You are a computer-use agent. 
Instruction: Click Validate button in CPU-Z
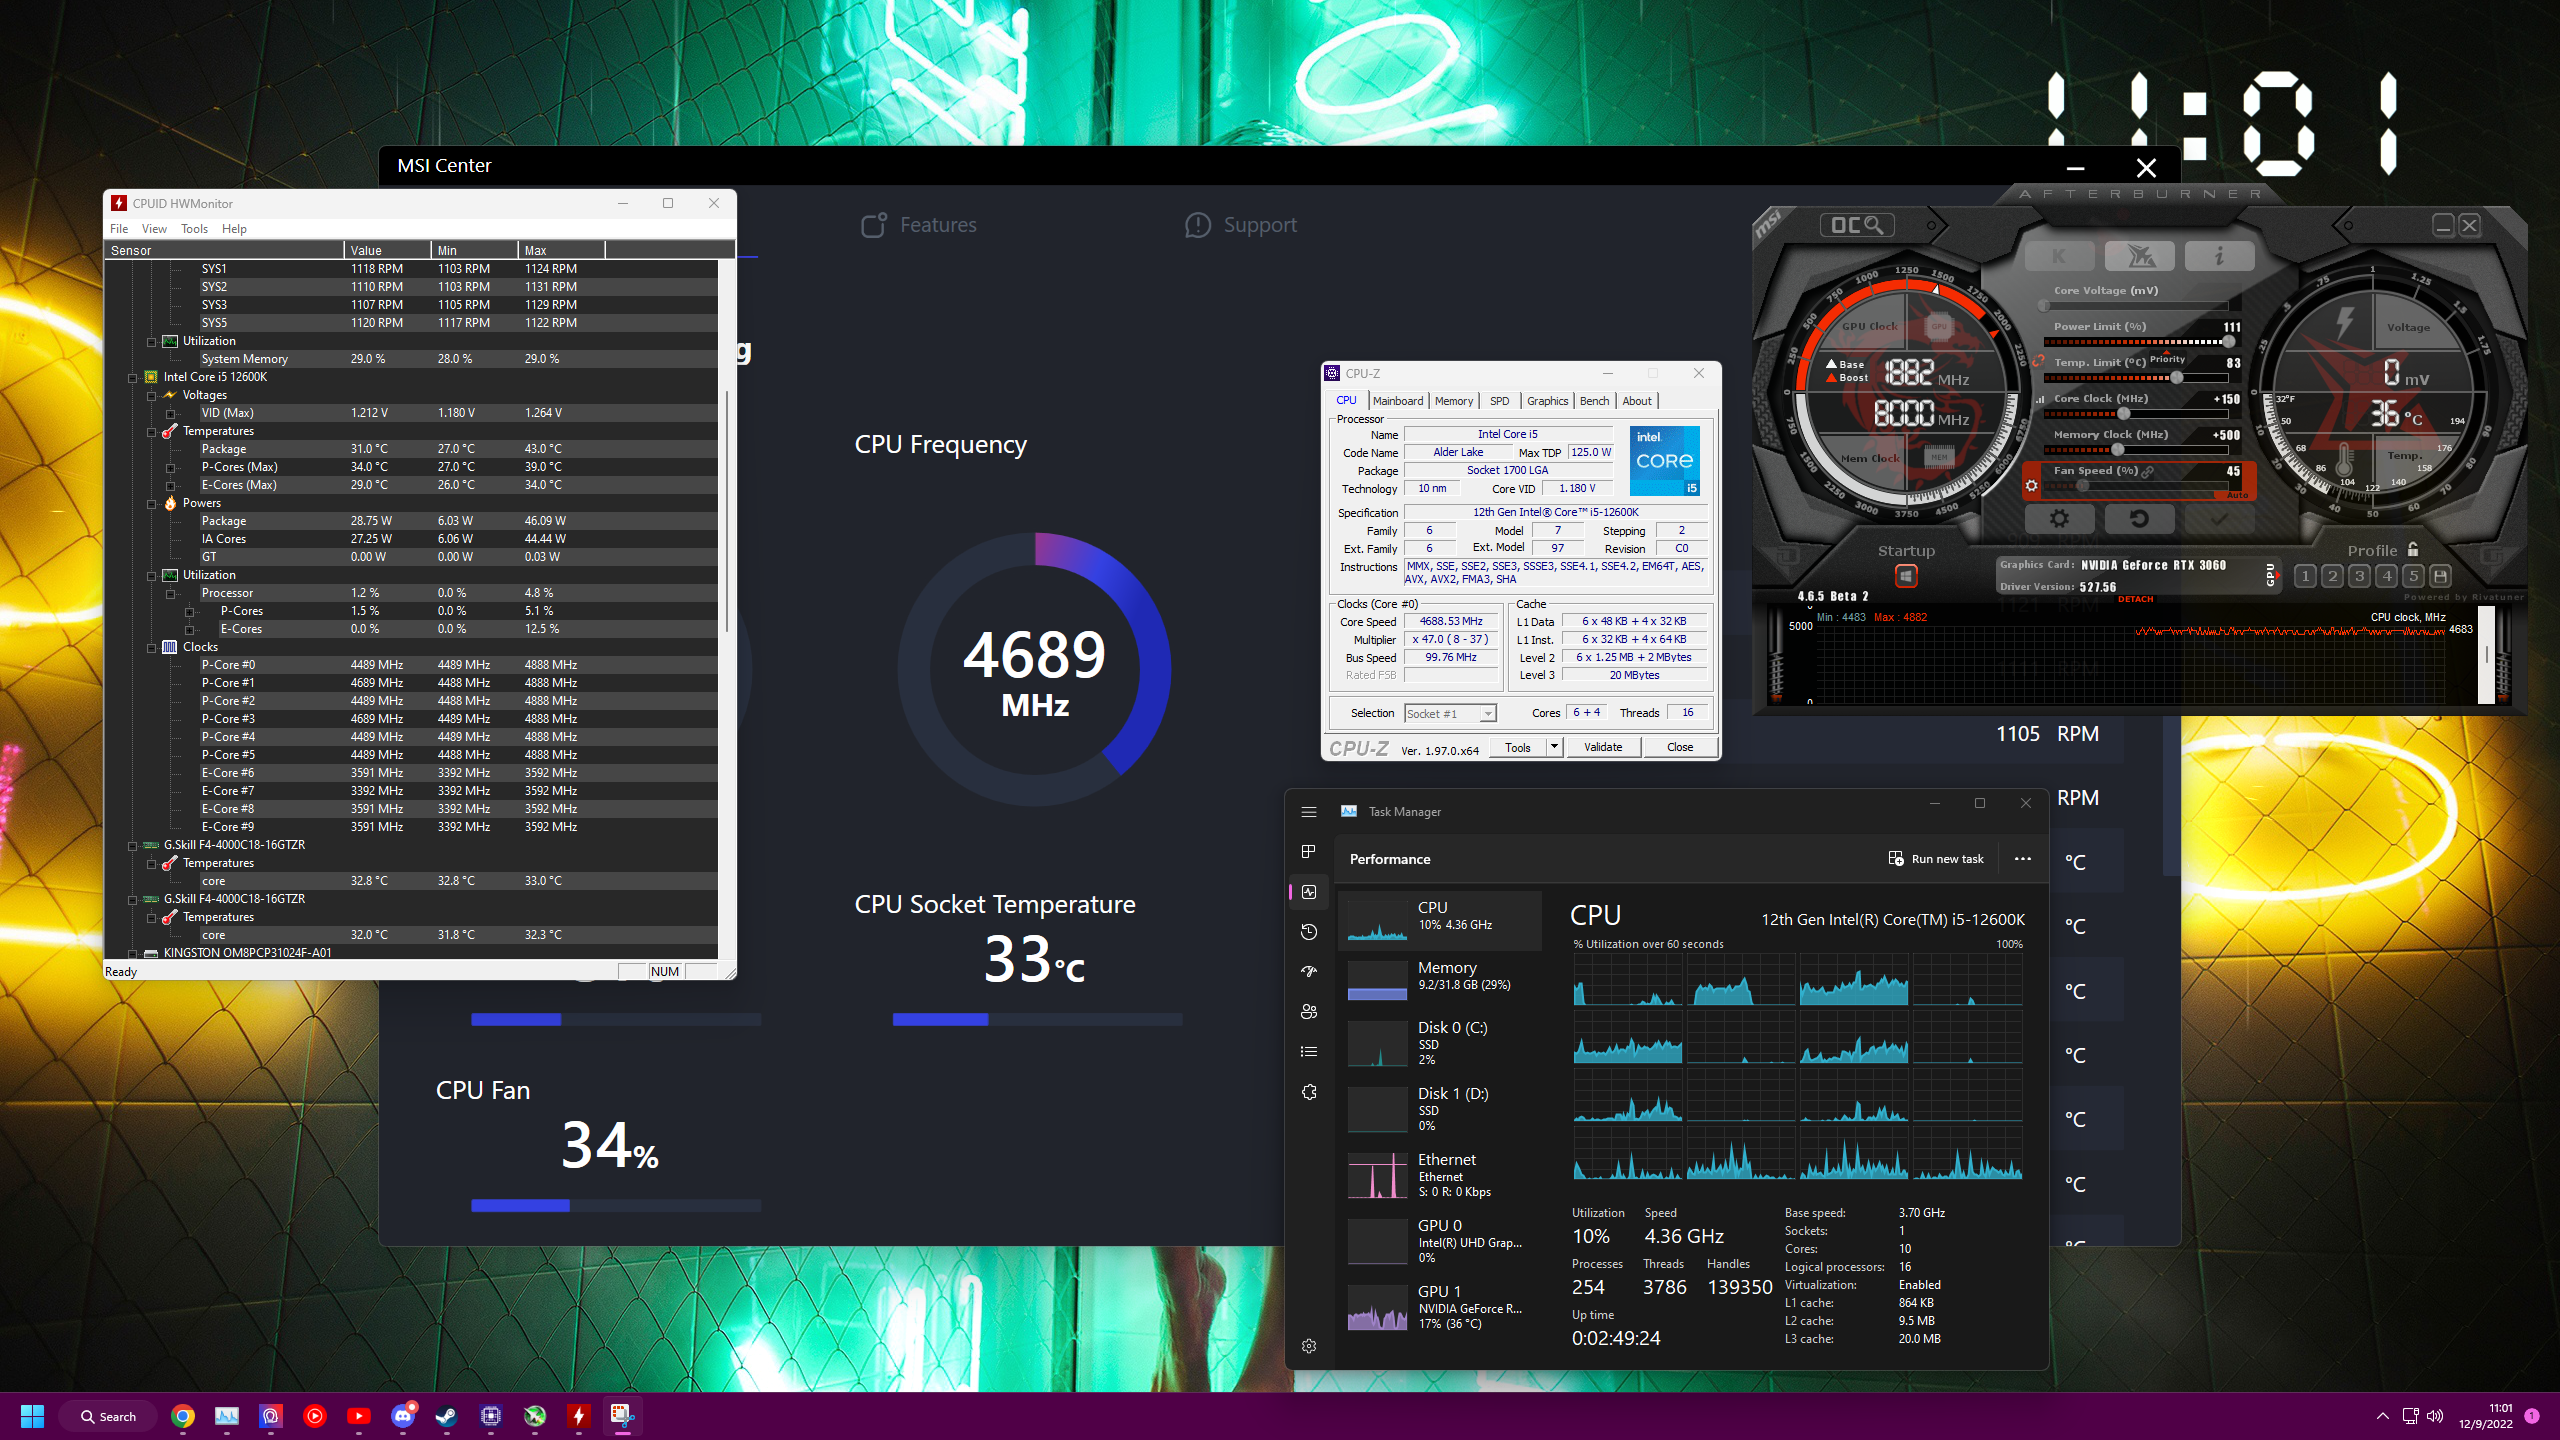[x=1603, y=747]
